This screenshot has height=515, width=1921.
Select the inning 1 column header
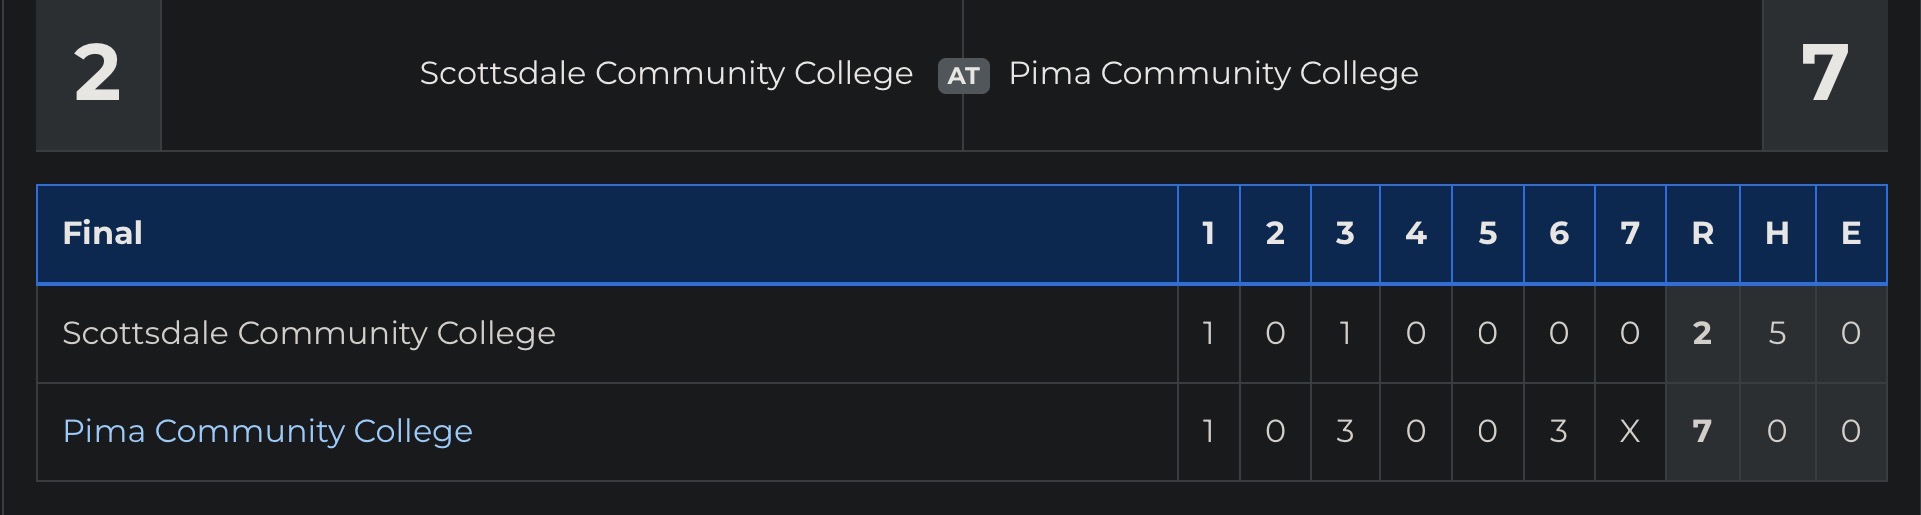tap(1208, 233)
